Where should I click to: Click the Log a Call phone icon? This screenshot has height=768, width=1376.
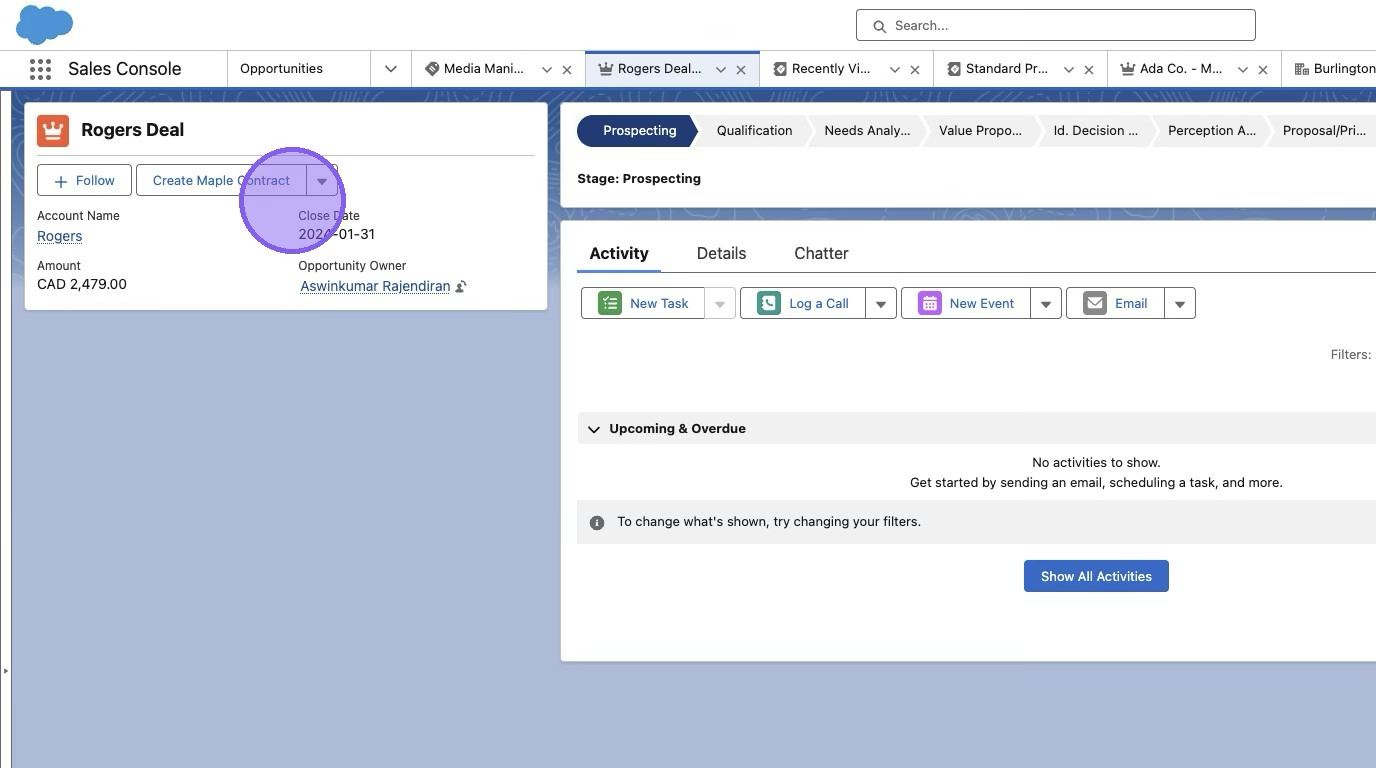769,303
